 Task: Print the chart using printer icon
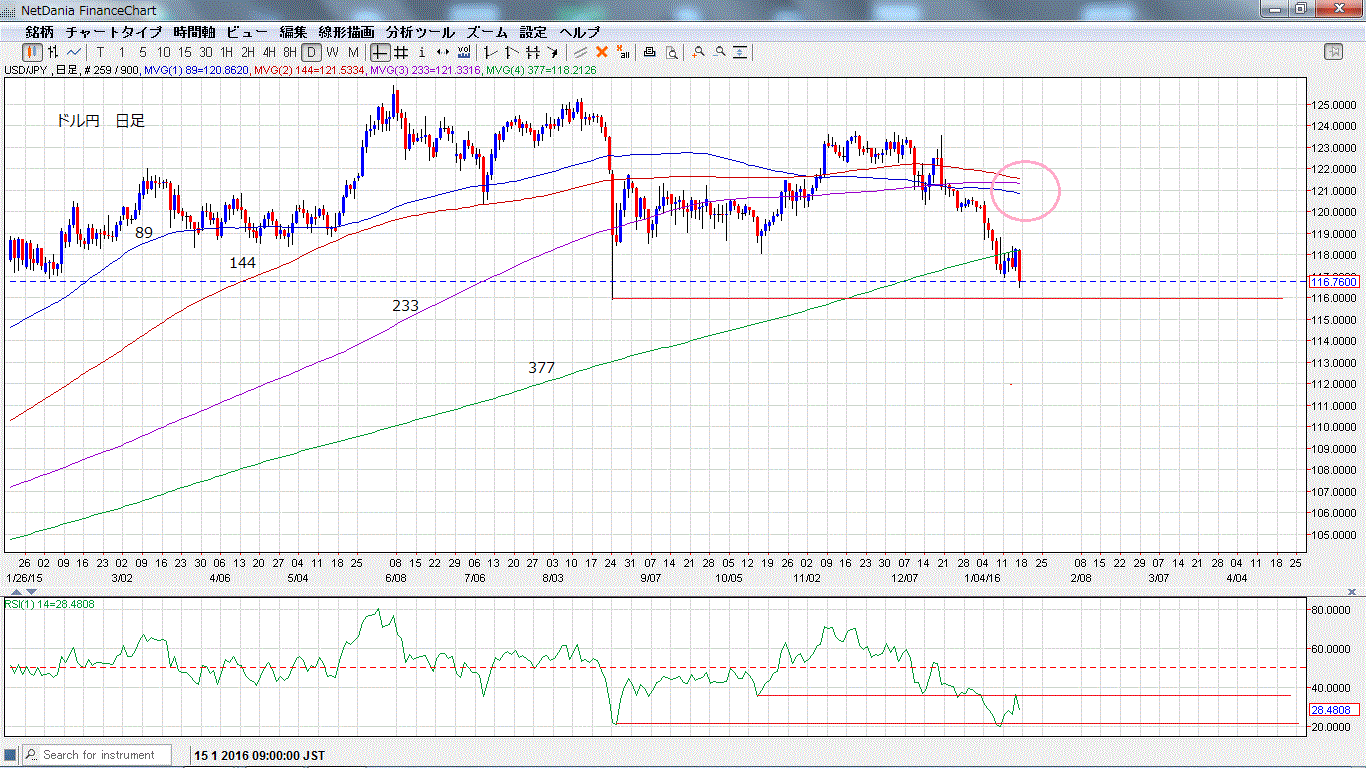pos(649,52)
